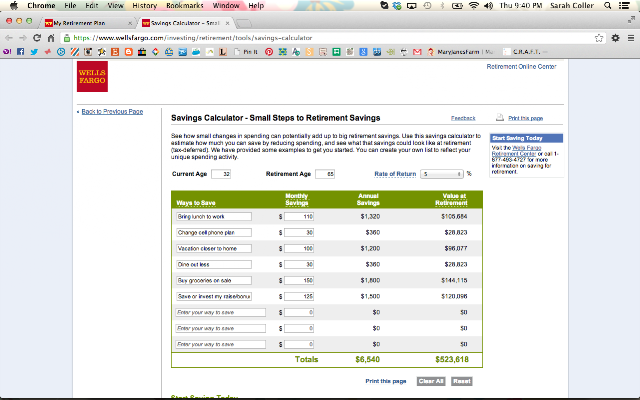Click the Dine out less field
The height and width of the screenshot is (400, 640).
click(213, 264)
